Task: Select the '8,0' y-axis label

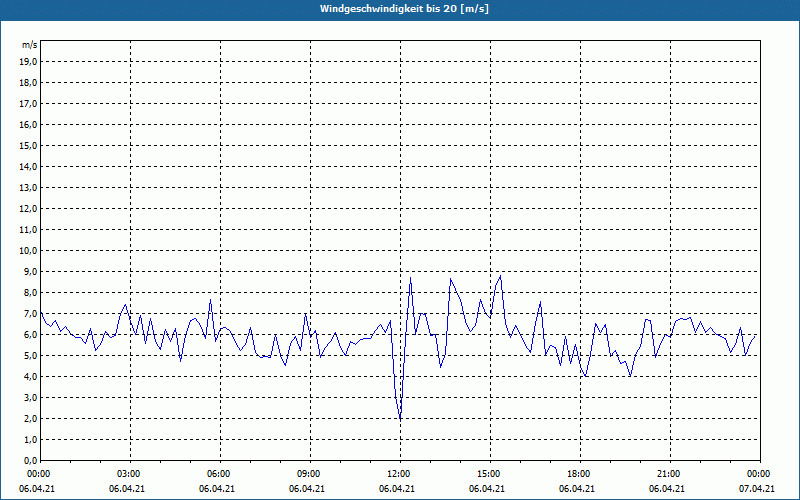Action: point(30,292)
